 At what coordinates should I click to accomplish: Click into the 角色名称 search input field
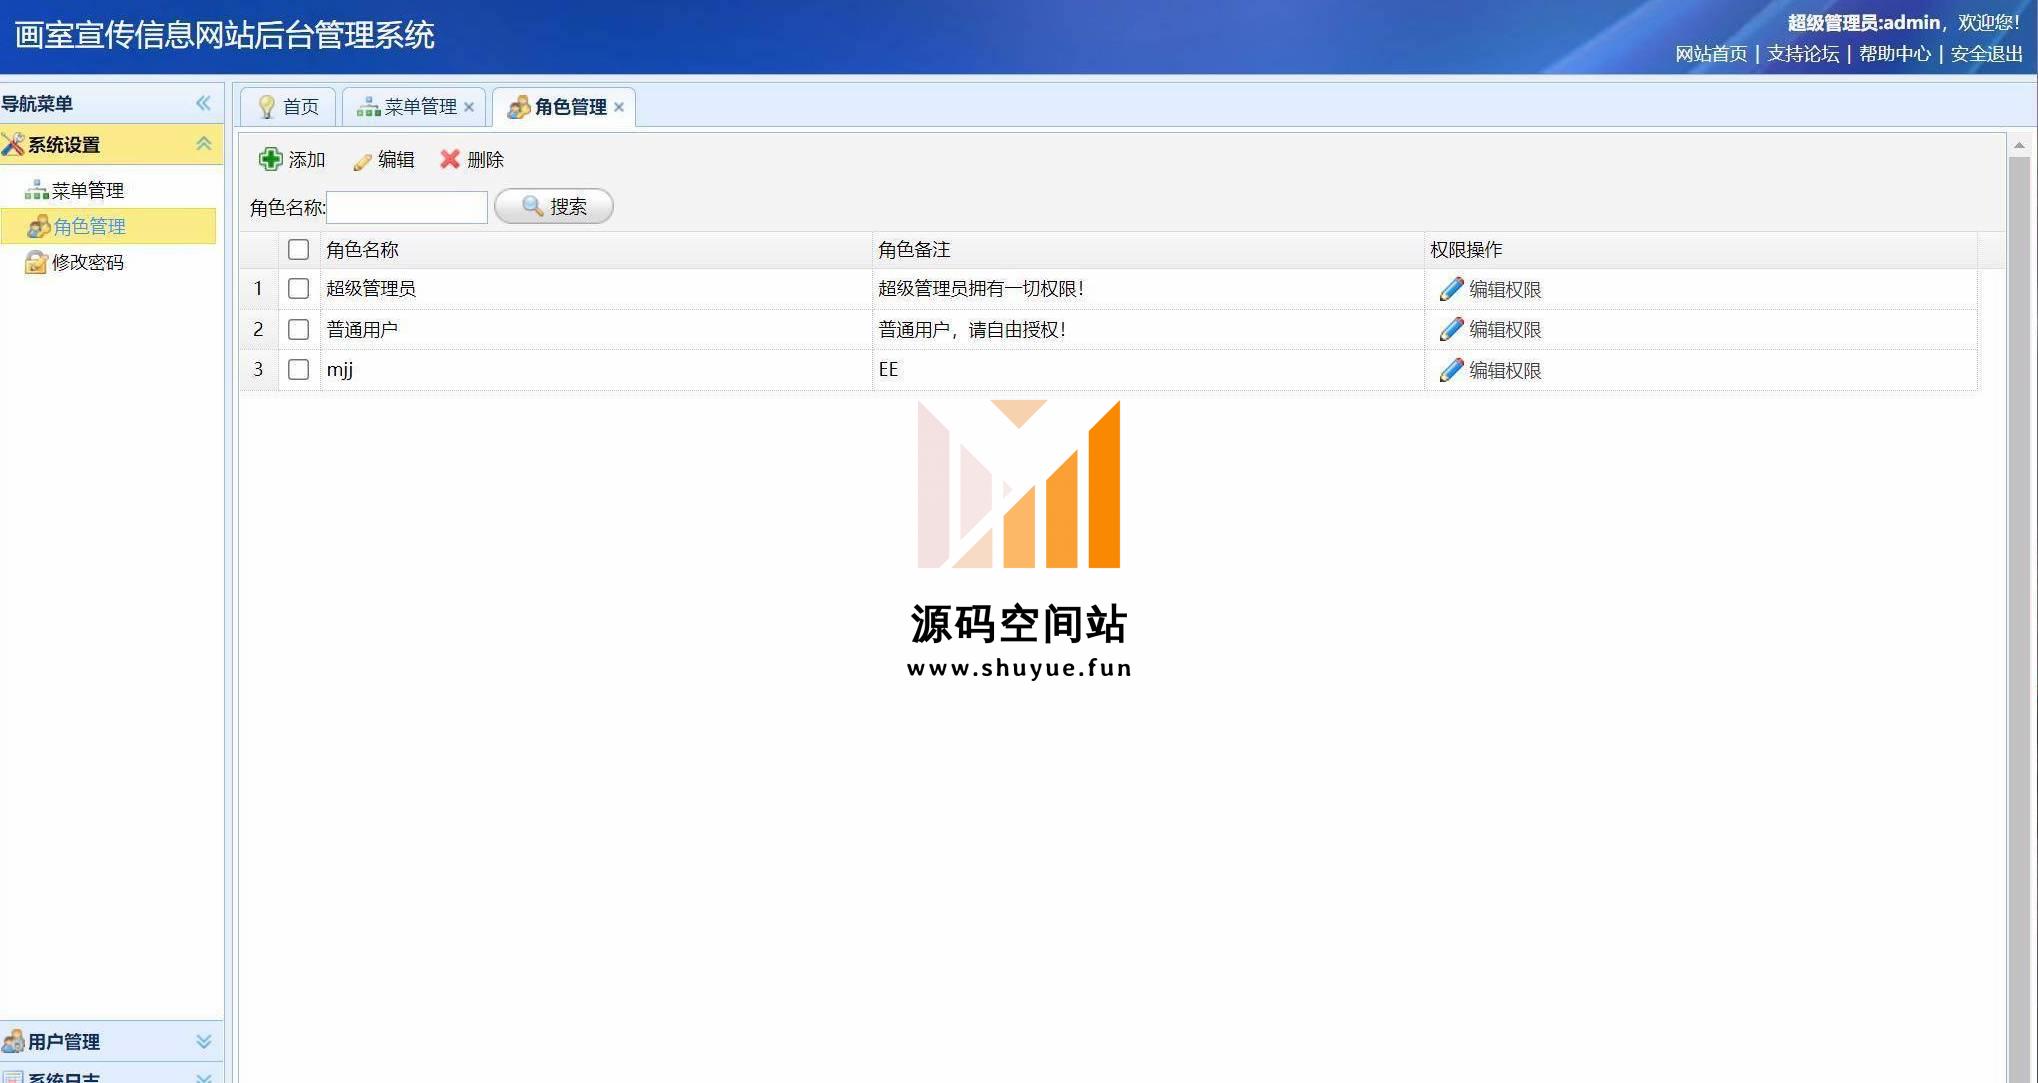coord(407,207)
